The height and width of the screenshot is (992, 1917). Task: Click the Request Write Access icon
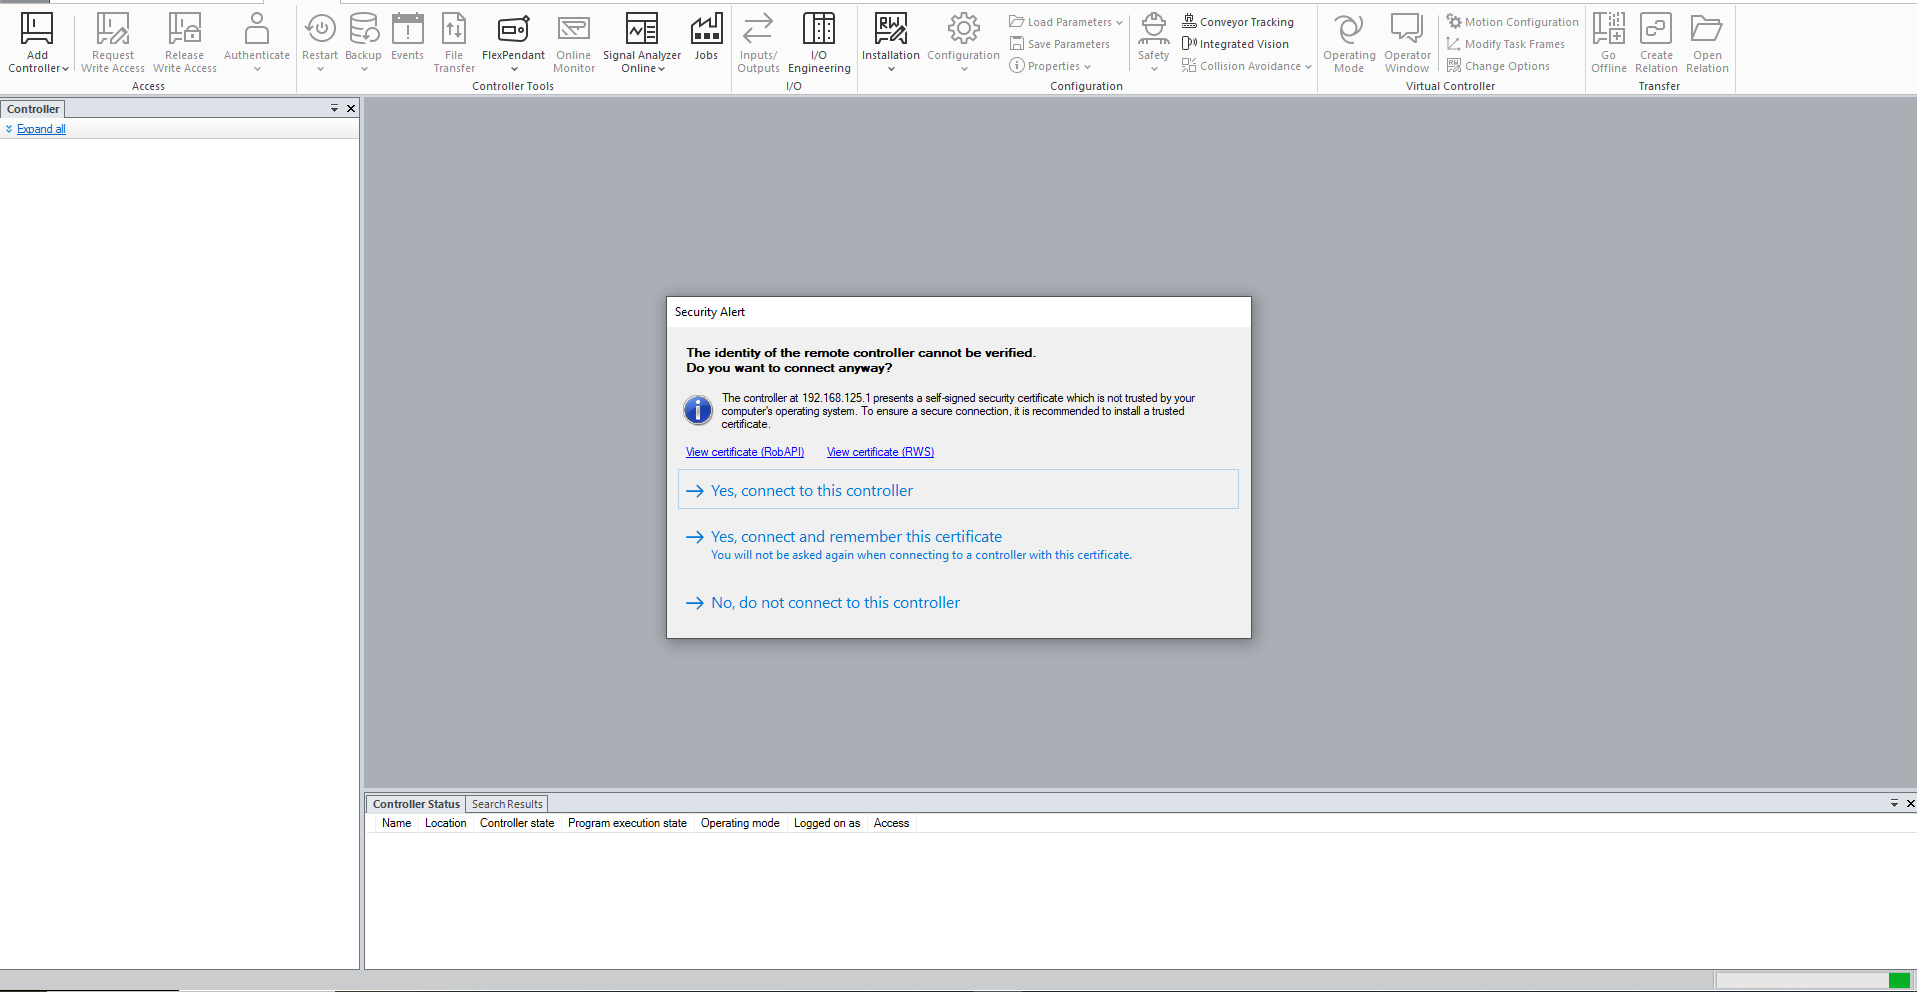tap(112, 29)
